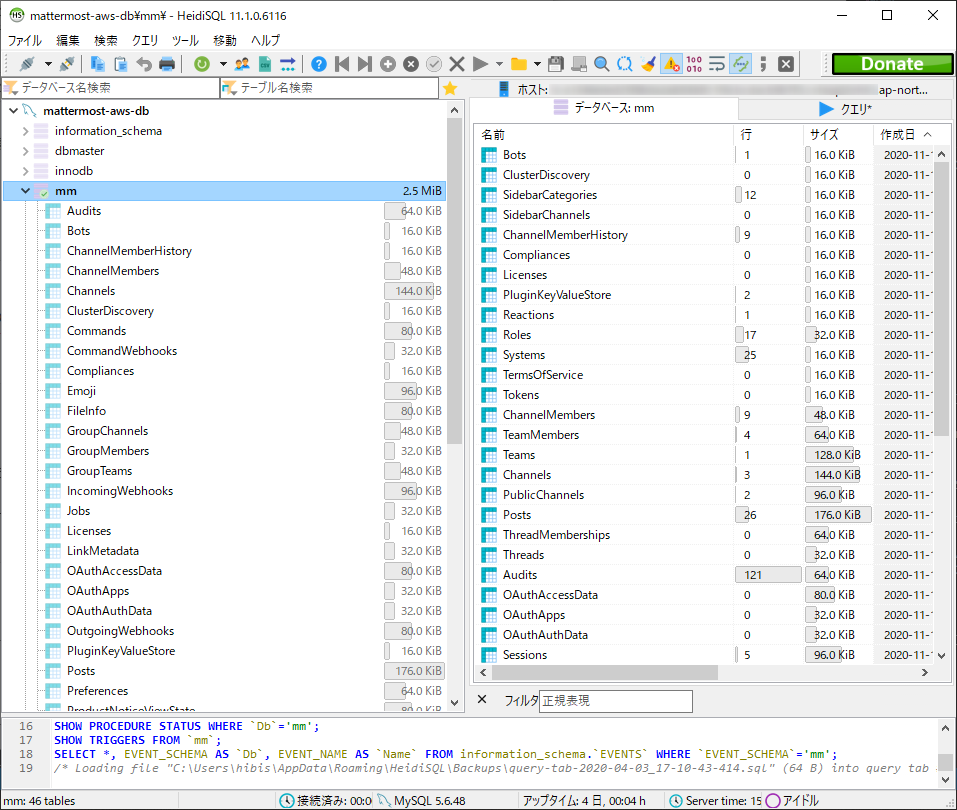This screenshot has width=957, height=810.
Task: Switch to the ホスト tab
Action: [711, 89]
